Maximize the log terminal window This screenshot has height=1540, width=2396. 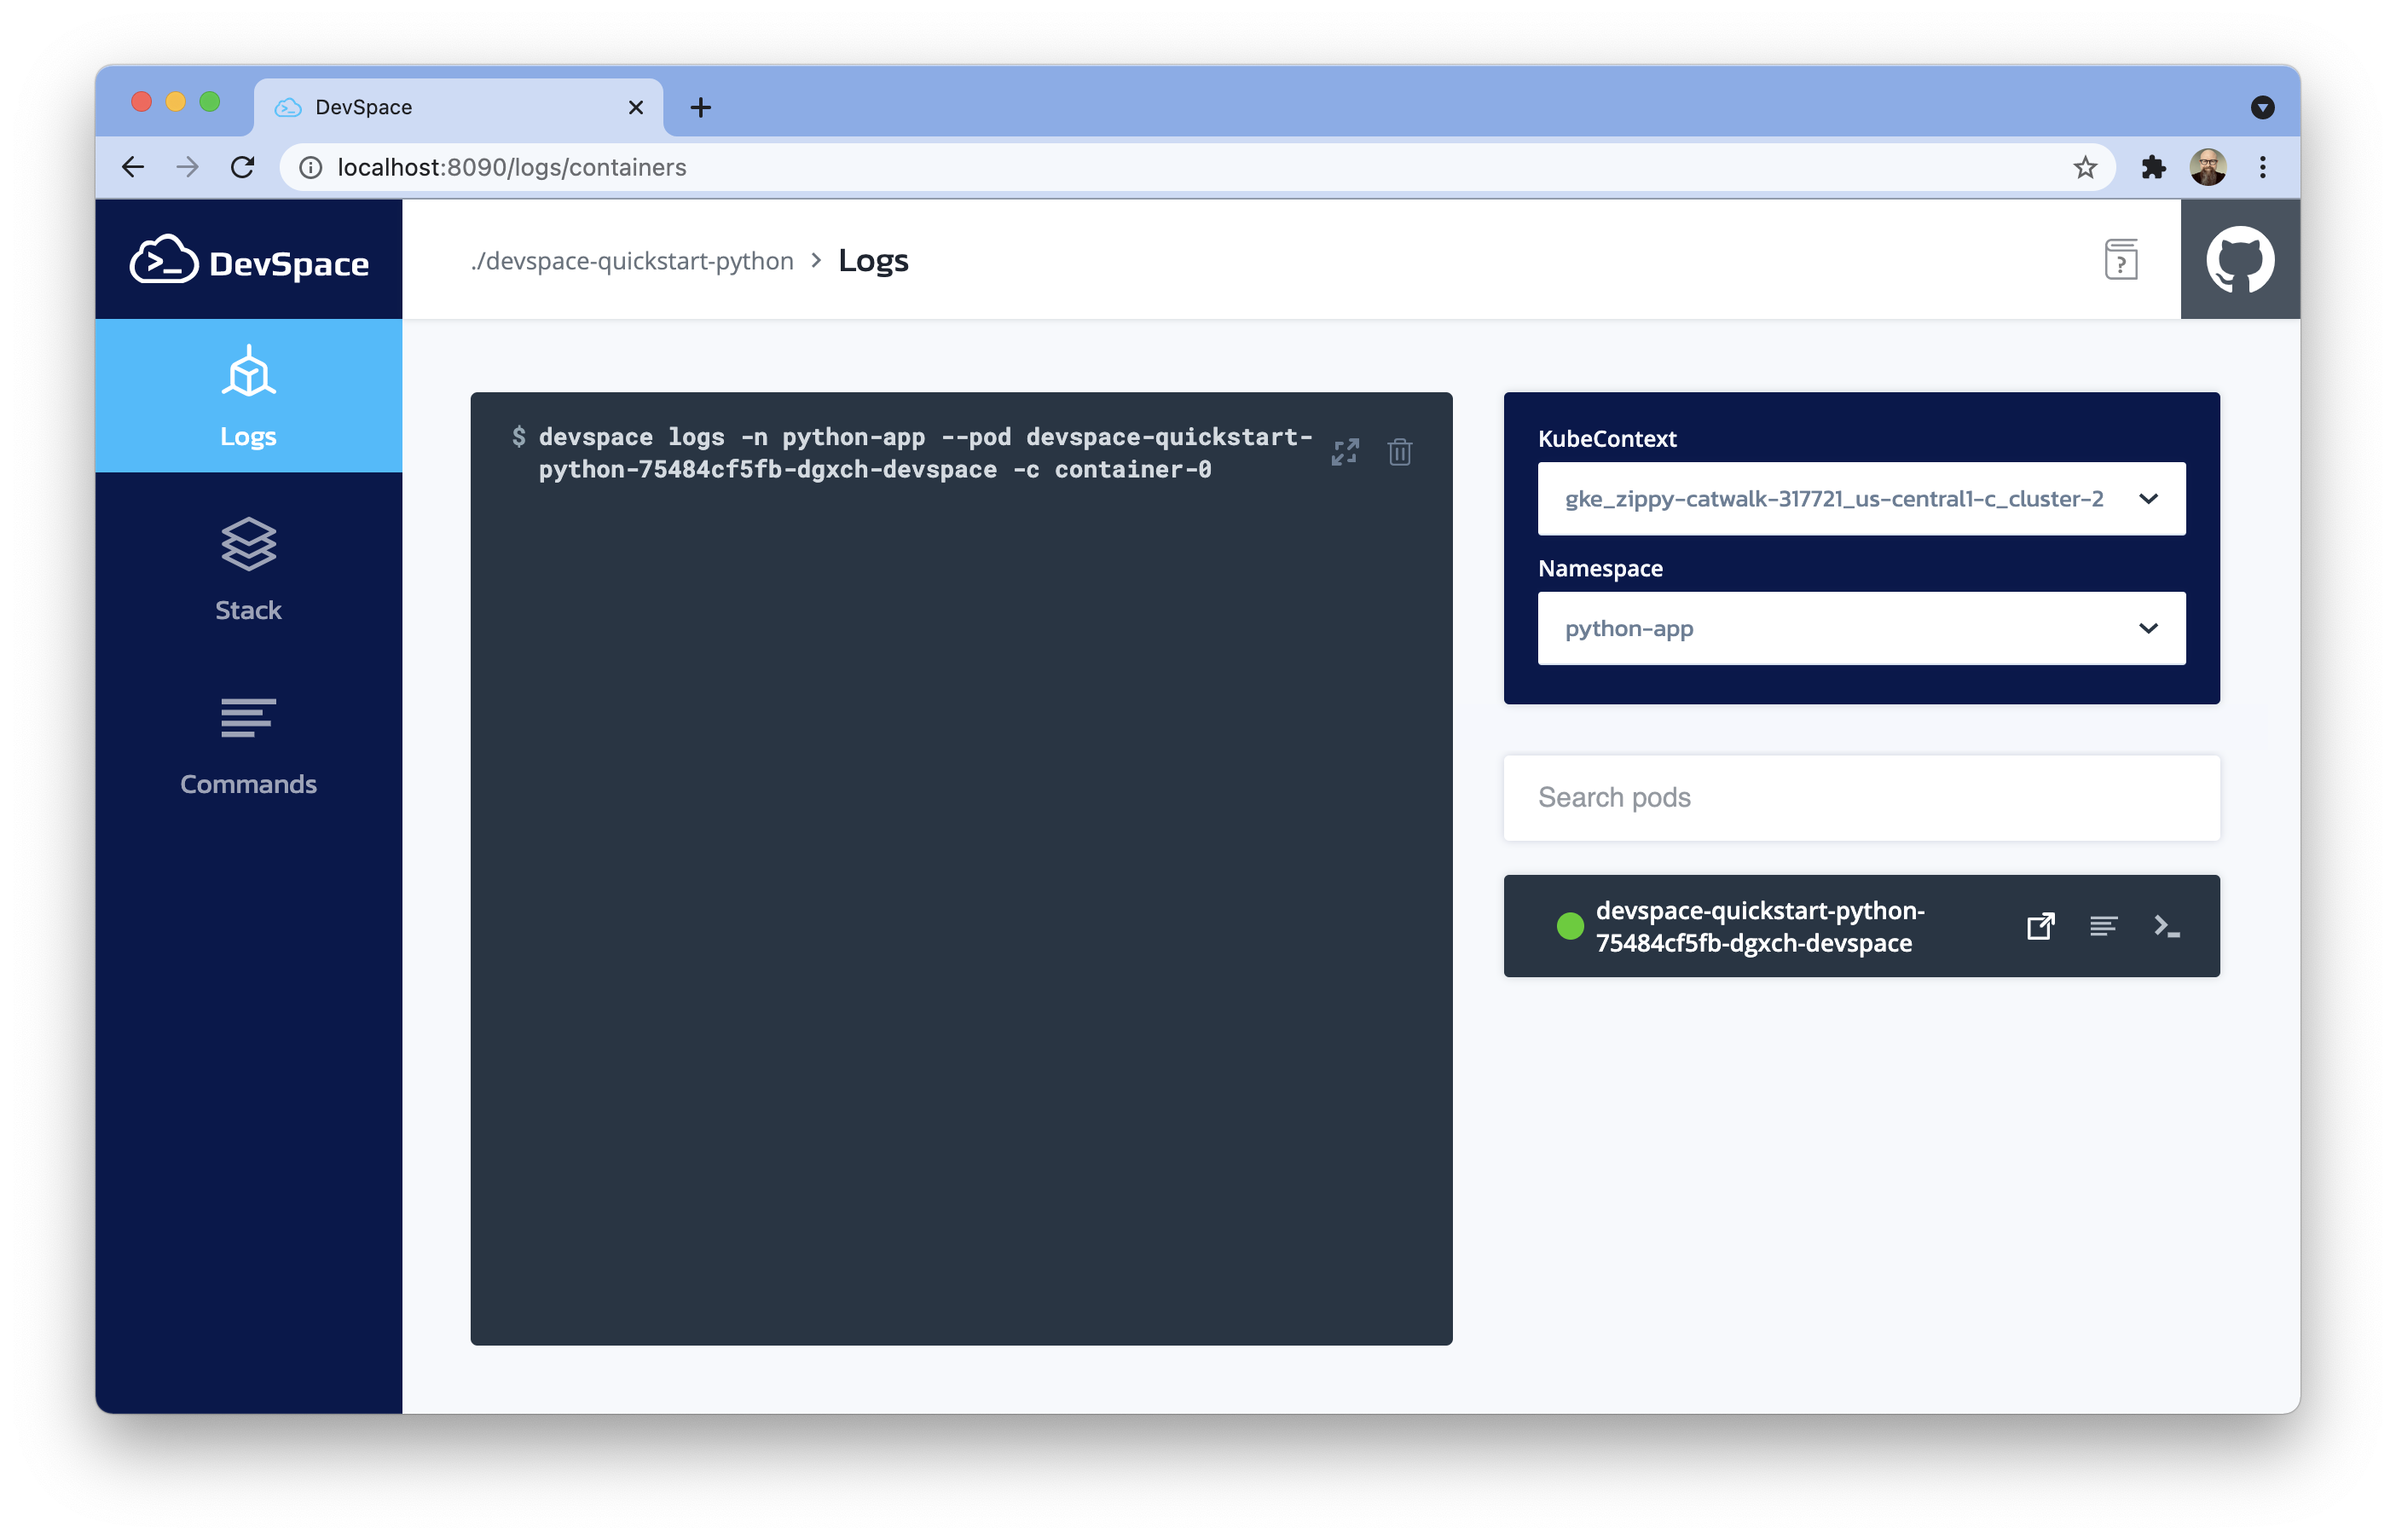(x=1345, y=452)
